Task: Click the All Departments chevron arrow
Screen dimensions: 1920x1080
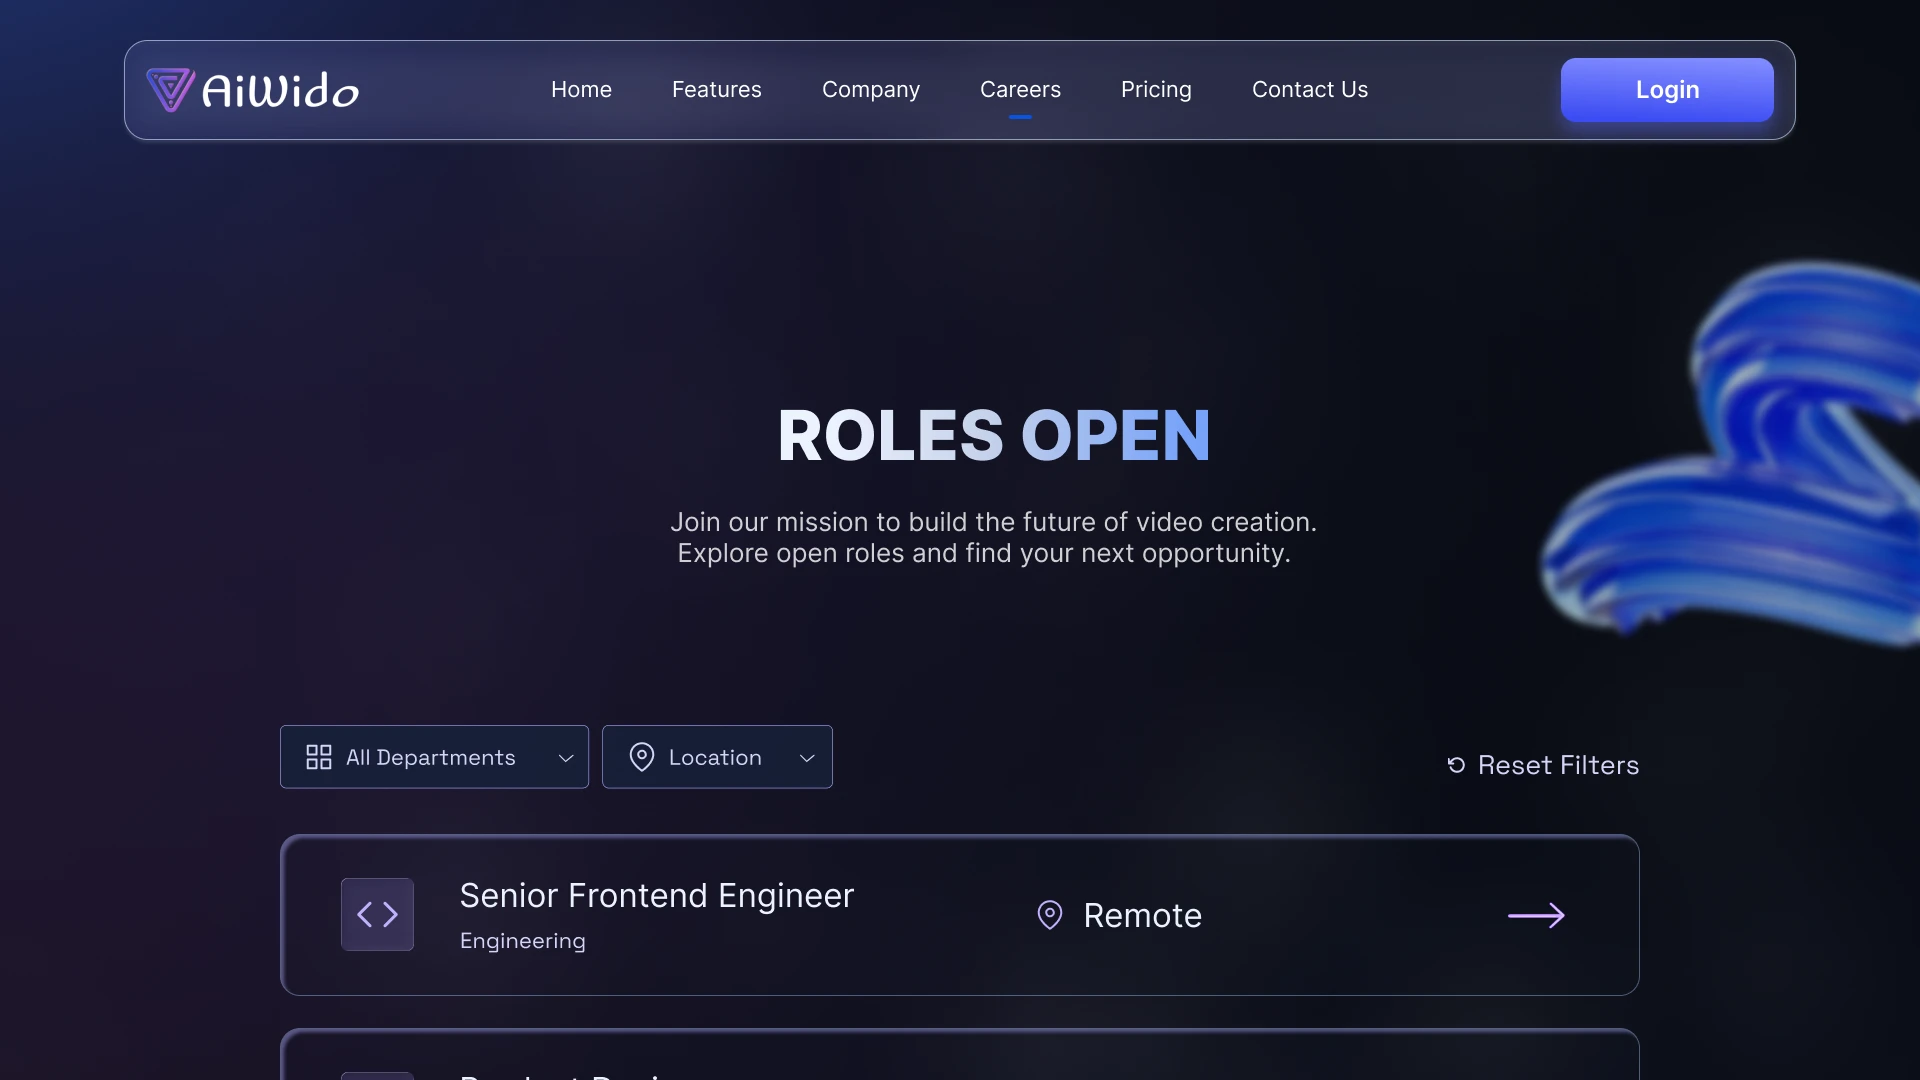Action: tap(566, 758)
